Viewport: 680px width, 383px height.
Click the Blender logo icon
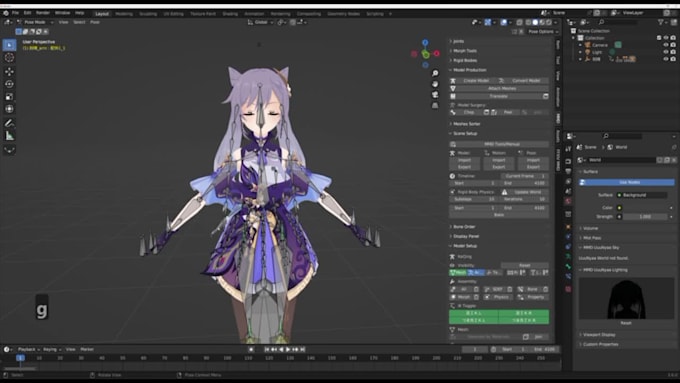point(6,13)
